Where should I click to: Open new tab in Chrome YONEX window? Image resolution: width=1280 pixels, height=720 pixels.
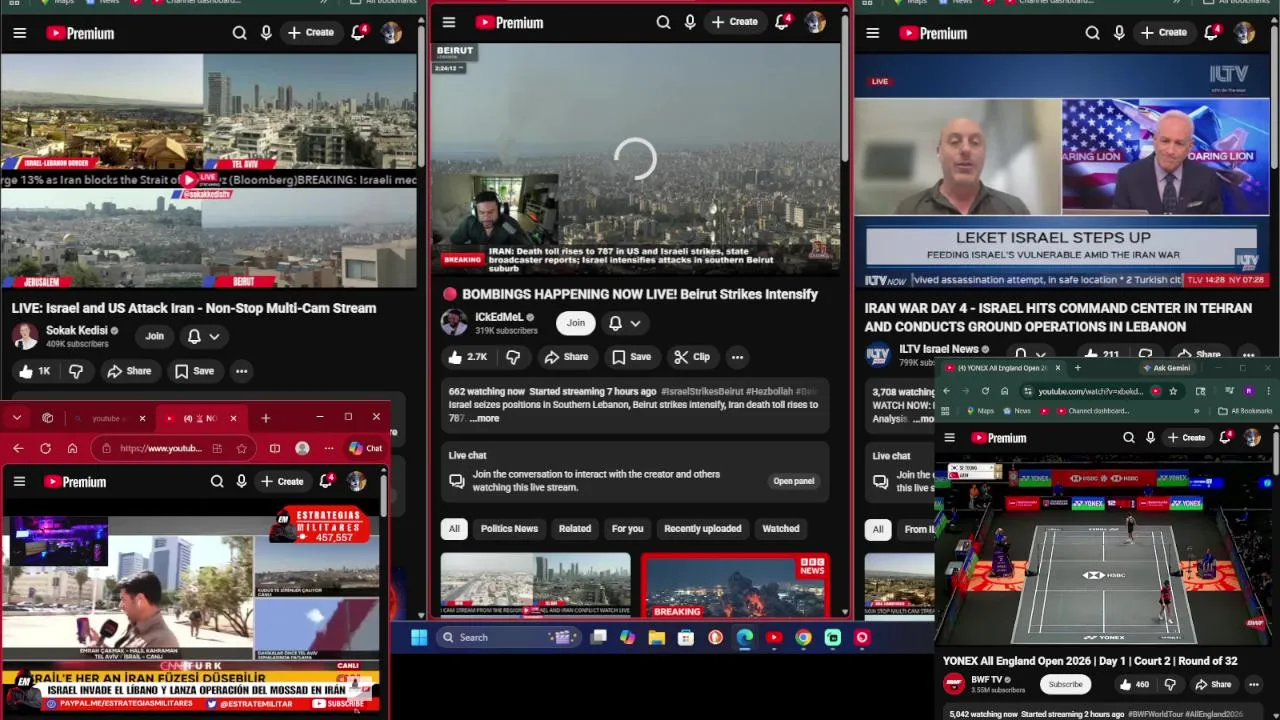(x=1077, y=368)
